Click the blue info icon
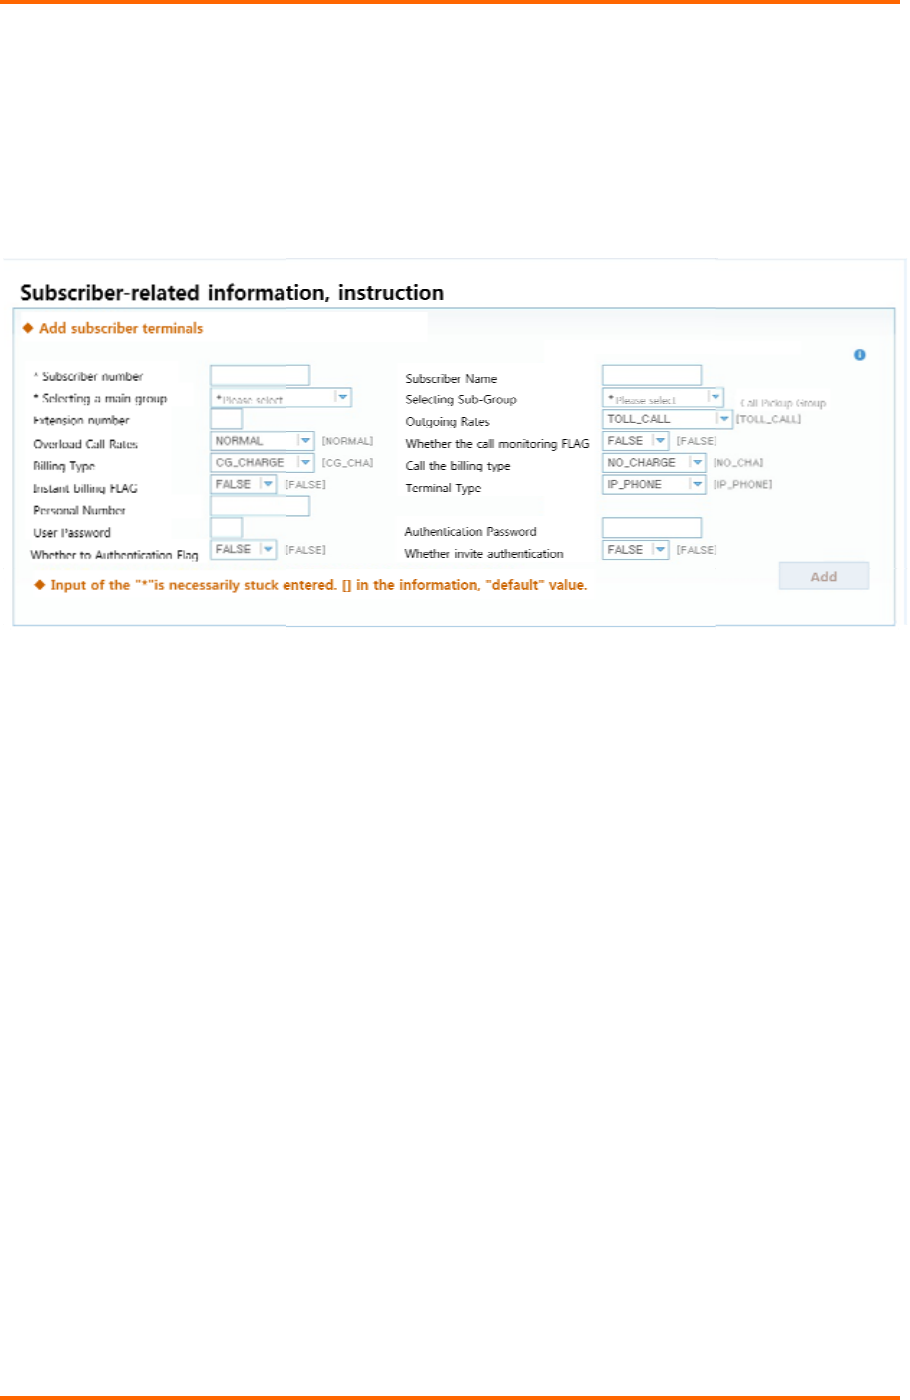Viewport: 910px width, 1400px height. pyautogui.click(x=859, y=355)
